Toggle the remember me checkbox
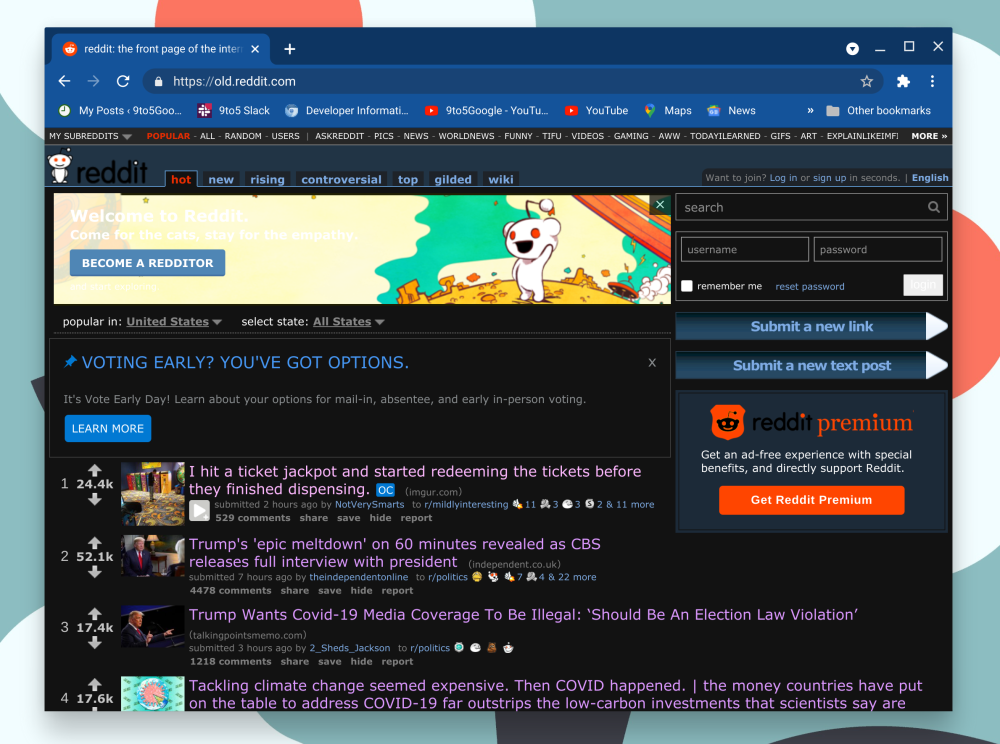Viewport: 1000px width, 744px height. 687,286
